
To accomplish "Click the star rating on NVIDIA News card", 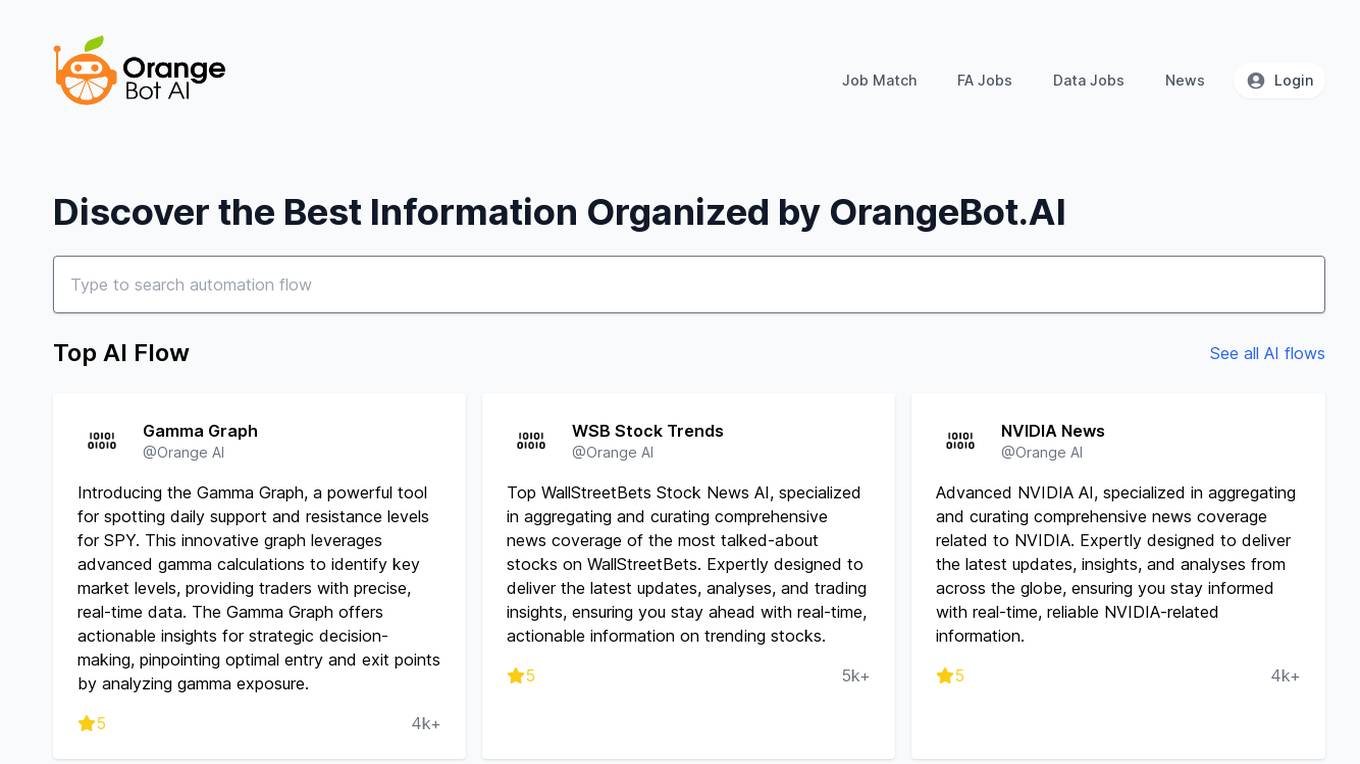I will [950, 676].
